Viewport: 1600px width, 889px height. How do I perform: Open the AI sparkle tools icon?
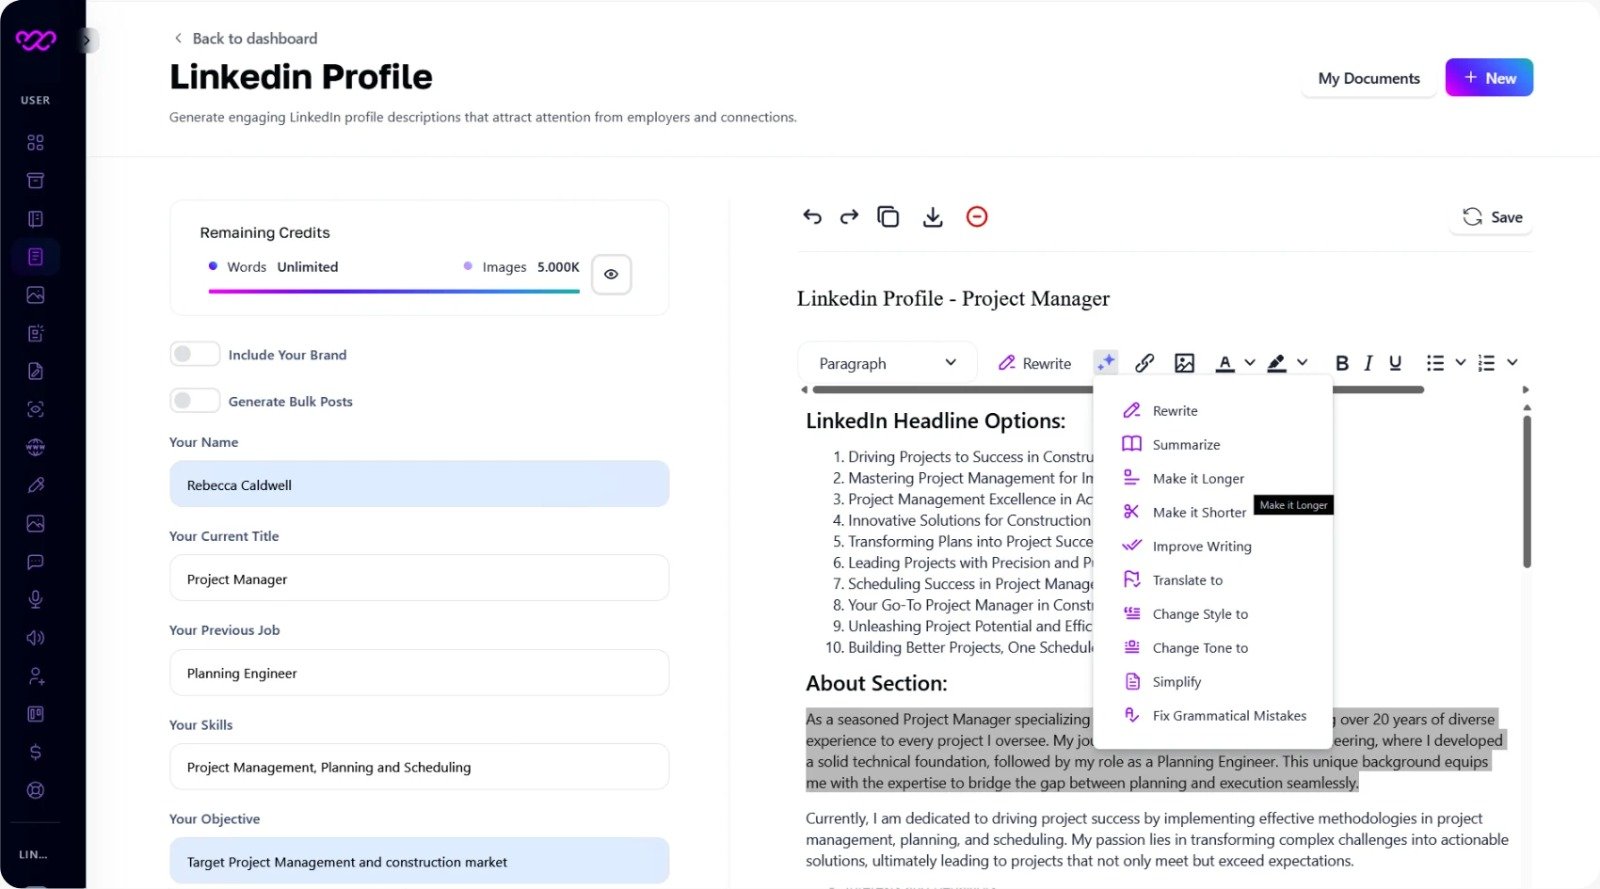click(1105, 362)
